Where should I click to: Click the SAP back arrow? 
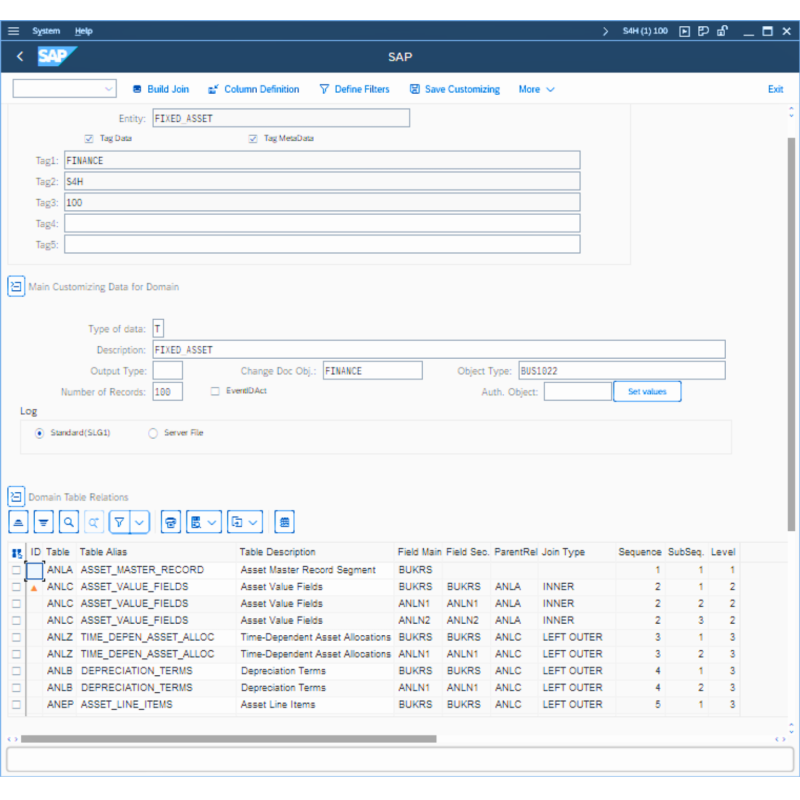click(20, 57)
